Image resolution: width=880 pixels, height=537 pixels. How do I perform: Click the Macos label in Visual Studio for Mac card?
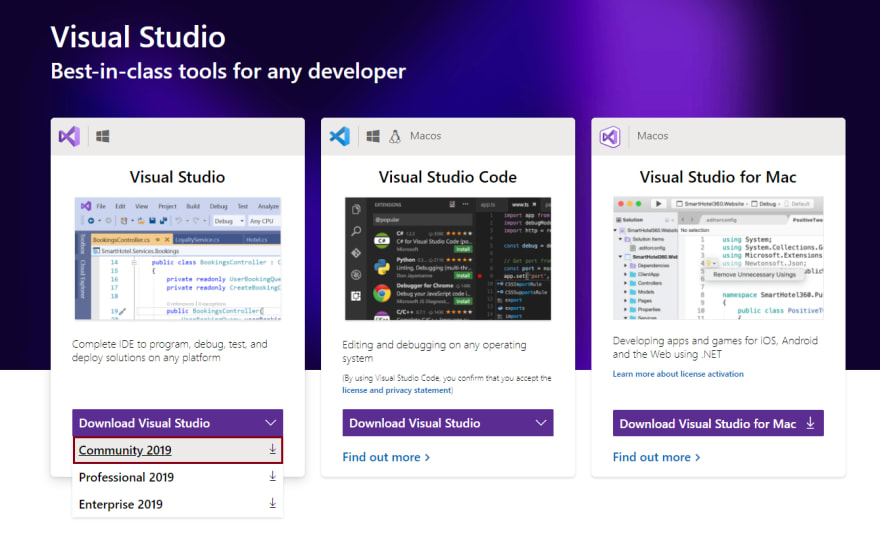pos(653,136)
